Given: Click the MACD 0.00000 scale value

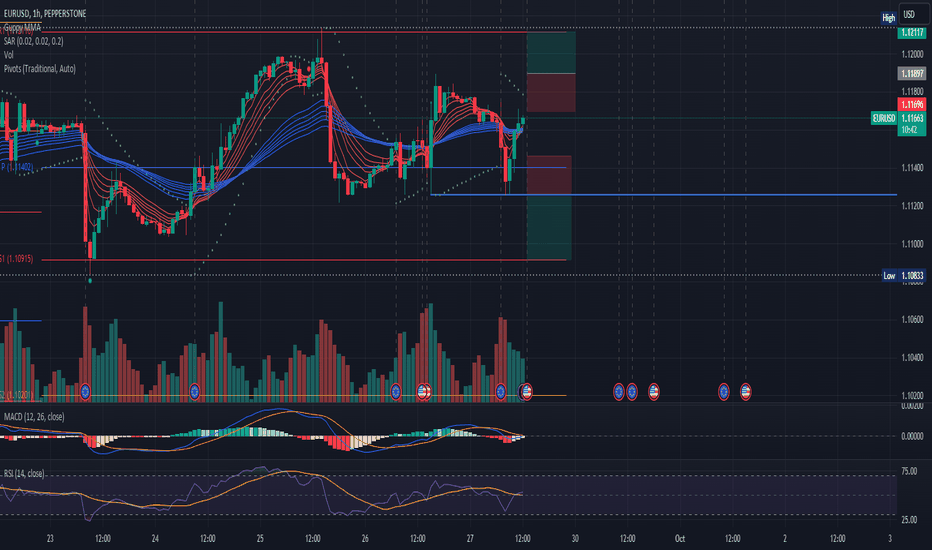Looking at the screenshot, I should (x=912, y=436).
